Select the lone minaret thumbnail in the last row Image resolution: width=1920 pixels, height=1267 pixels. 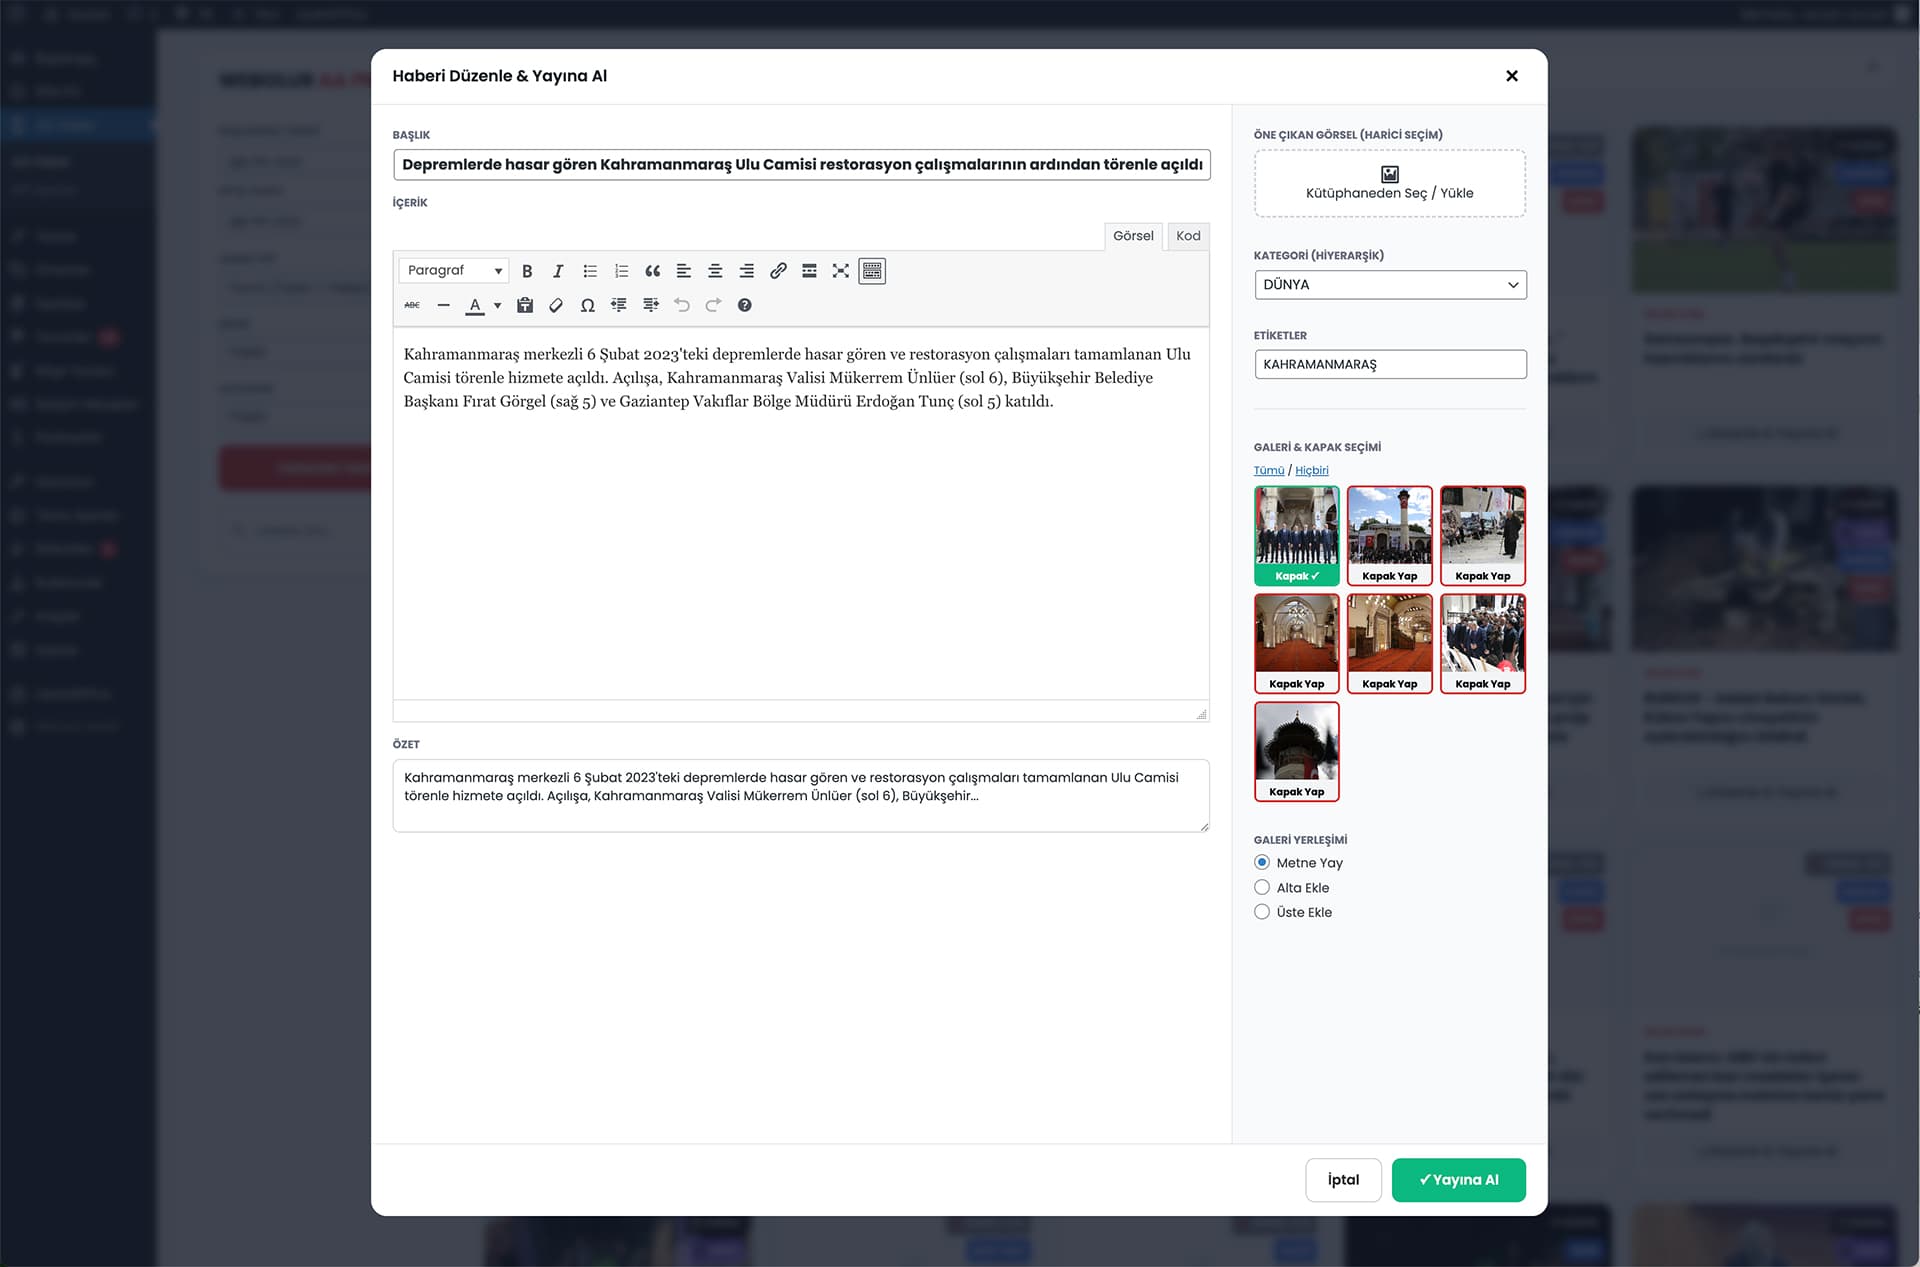(x=1297, y=752)
